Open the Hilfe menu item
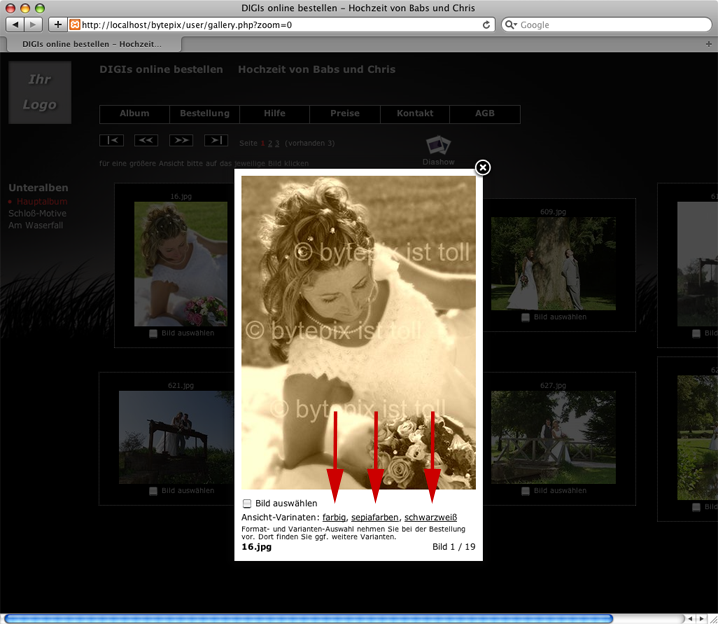Image resolution: width=718 pixels, height=624 pixels. pos(274,114)
